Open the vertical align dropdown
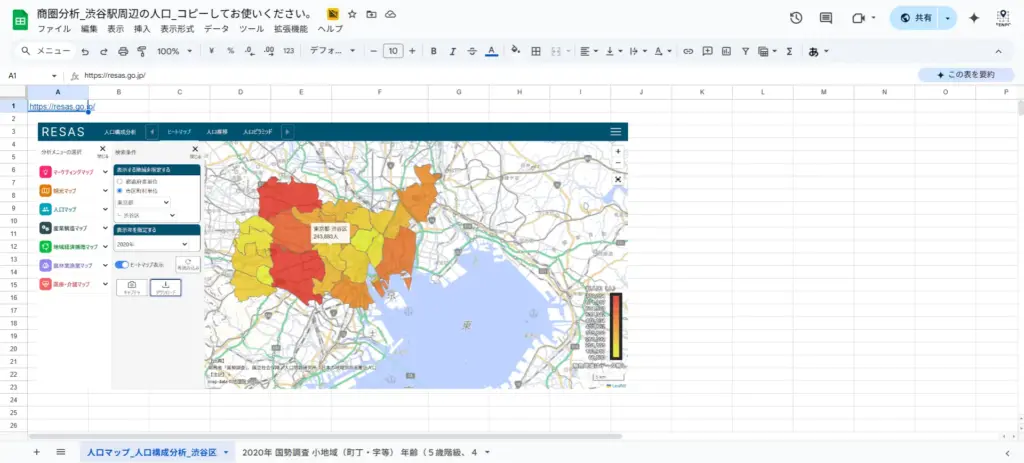Screen dimensions: 1024x463 614,51
